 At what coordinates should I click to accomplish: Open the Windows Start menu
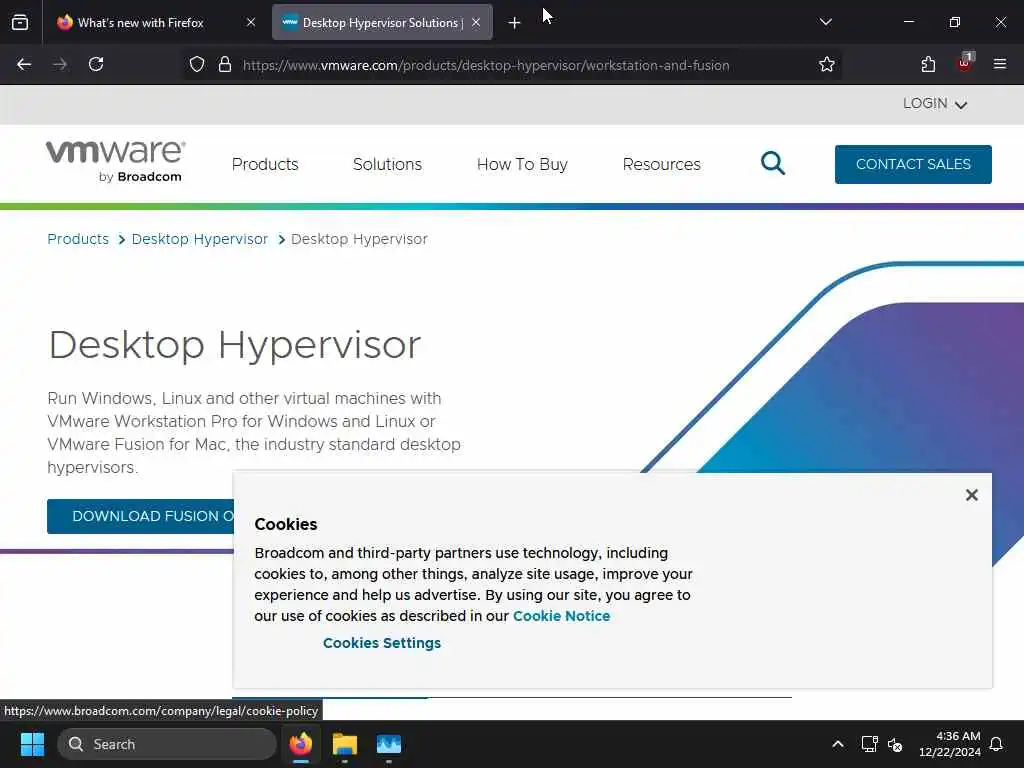pyautogui.click(x=32, y=744)
